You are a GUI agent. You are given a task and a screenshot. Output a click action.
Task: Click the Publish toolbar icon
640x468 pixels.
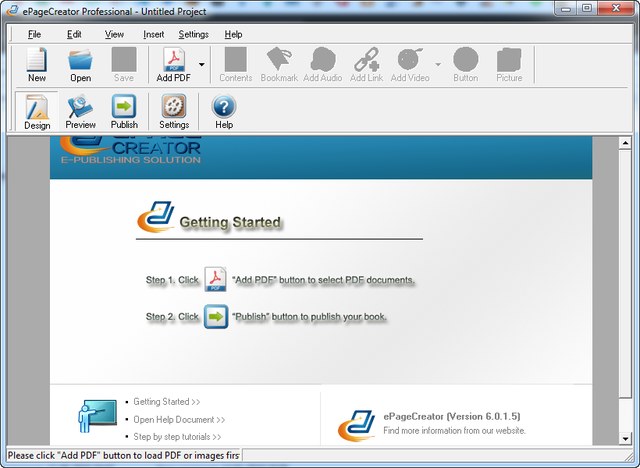[x=124, y=111]
